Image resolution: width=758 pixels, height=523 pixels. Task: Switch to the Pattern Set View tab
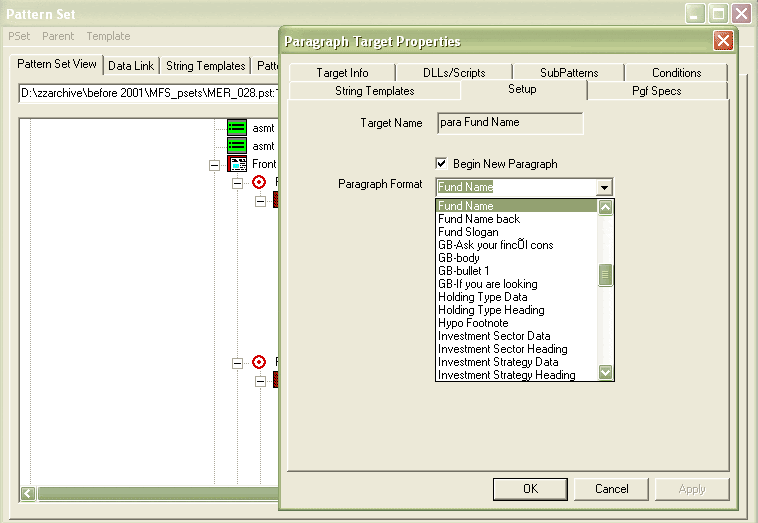[57, 64]
